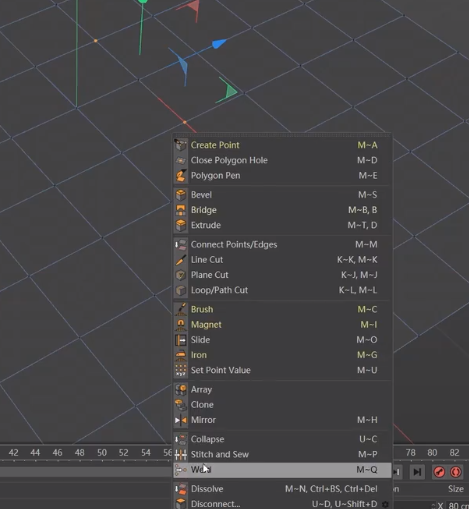Toggle the red record active objects button
Viewport: 469px width, 509px height.
point(439,472)
